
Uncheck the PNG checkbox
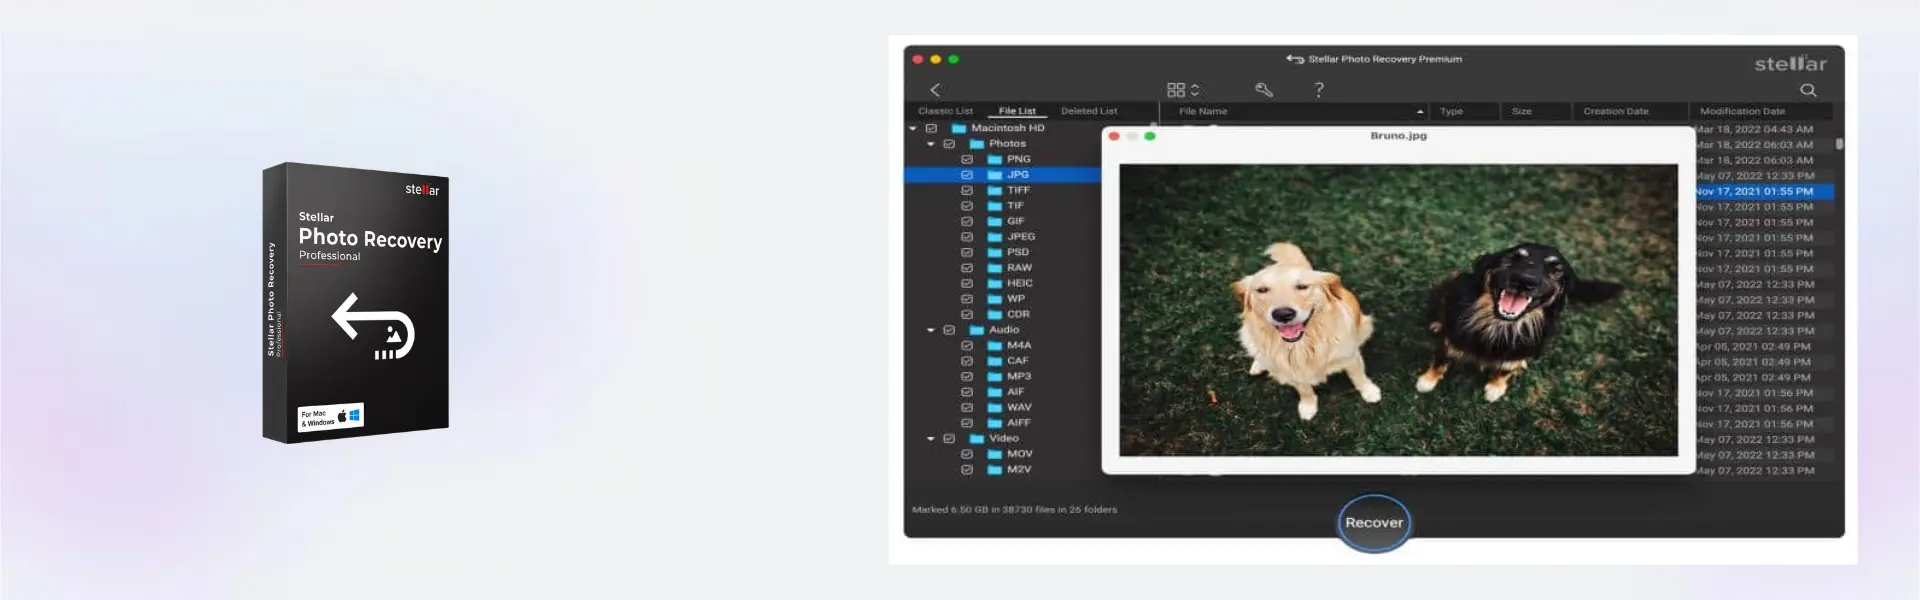pyautogui.click(x=967, y=159)
